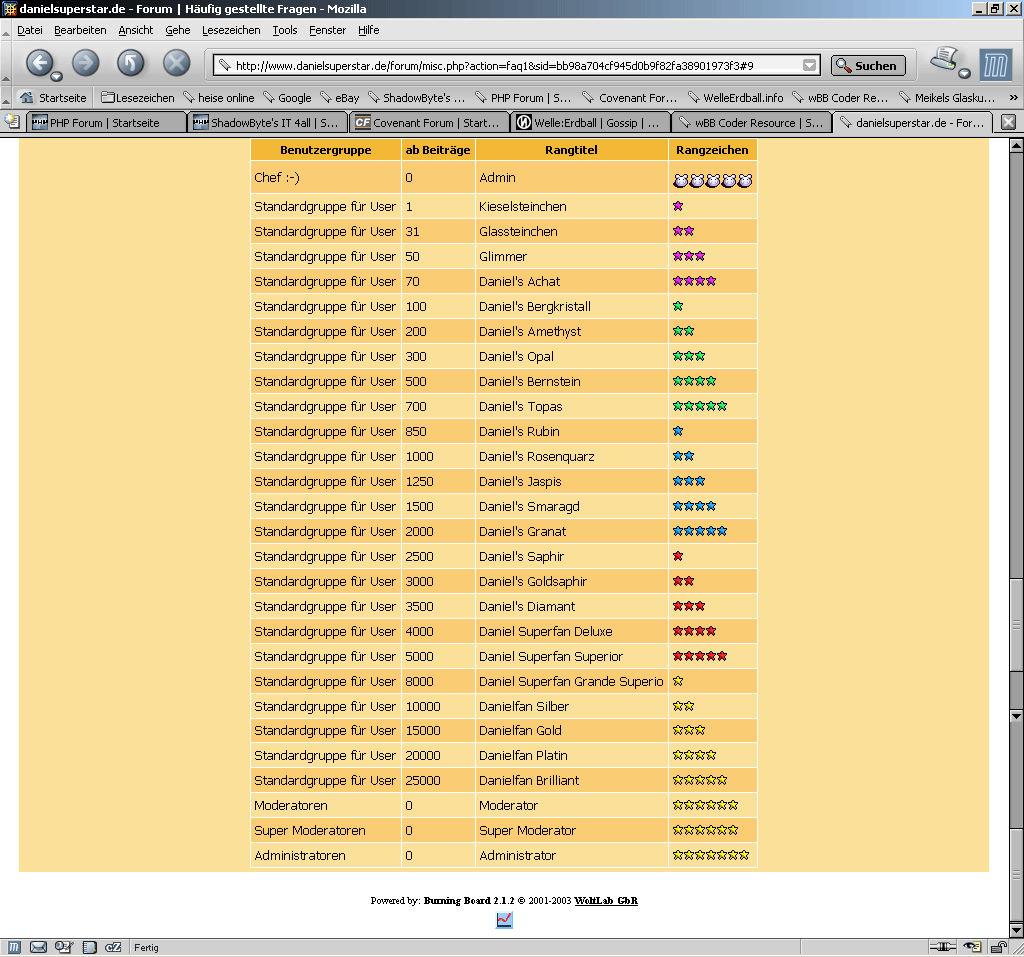Click the Forward navigation arrow
Viewport: 1024px width, 957px height.
click(86, 63)
